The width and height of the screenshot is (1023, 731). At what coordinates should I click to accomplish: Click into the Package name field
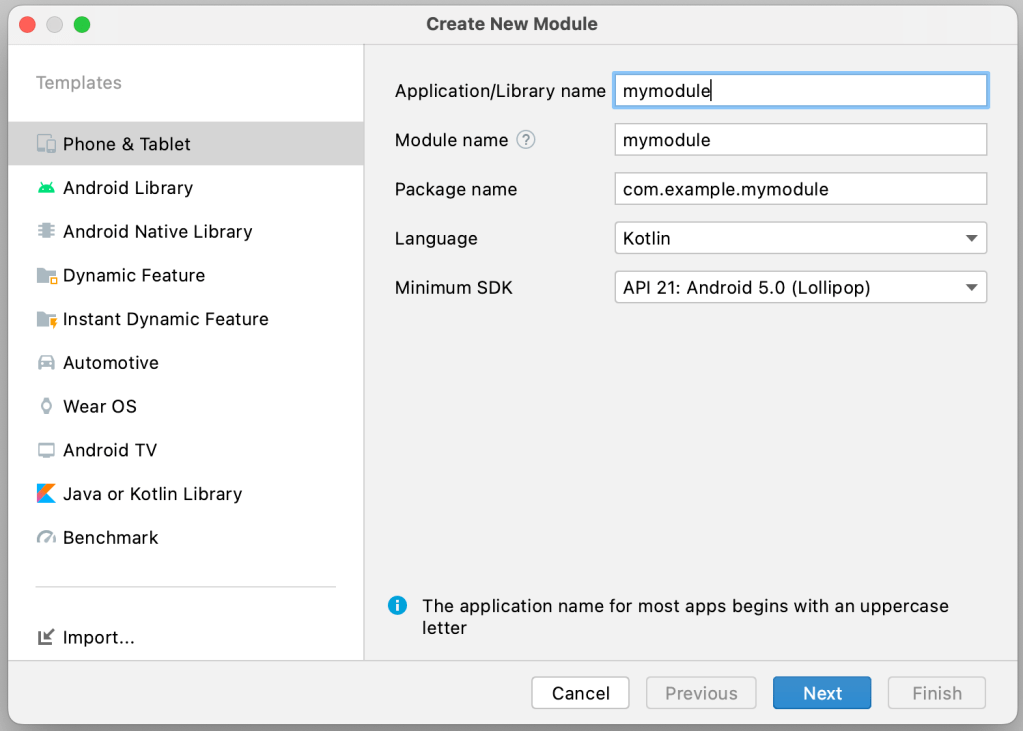[x=800, y=189]
